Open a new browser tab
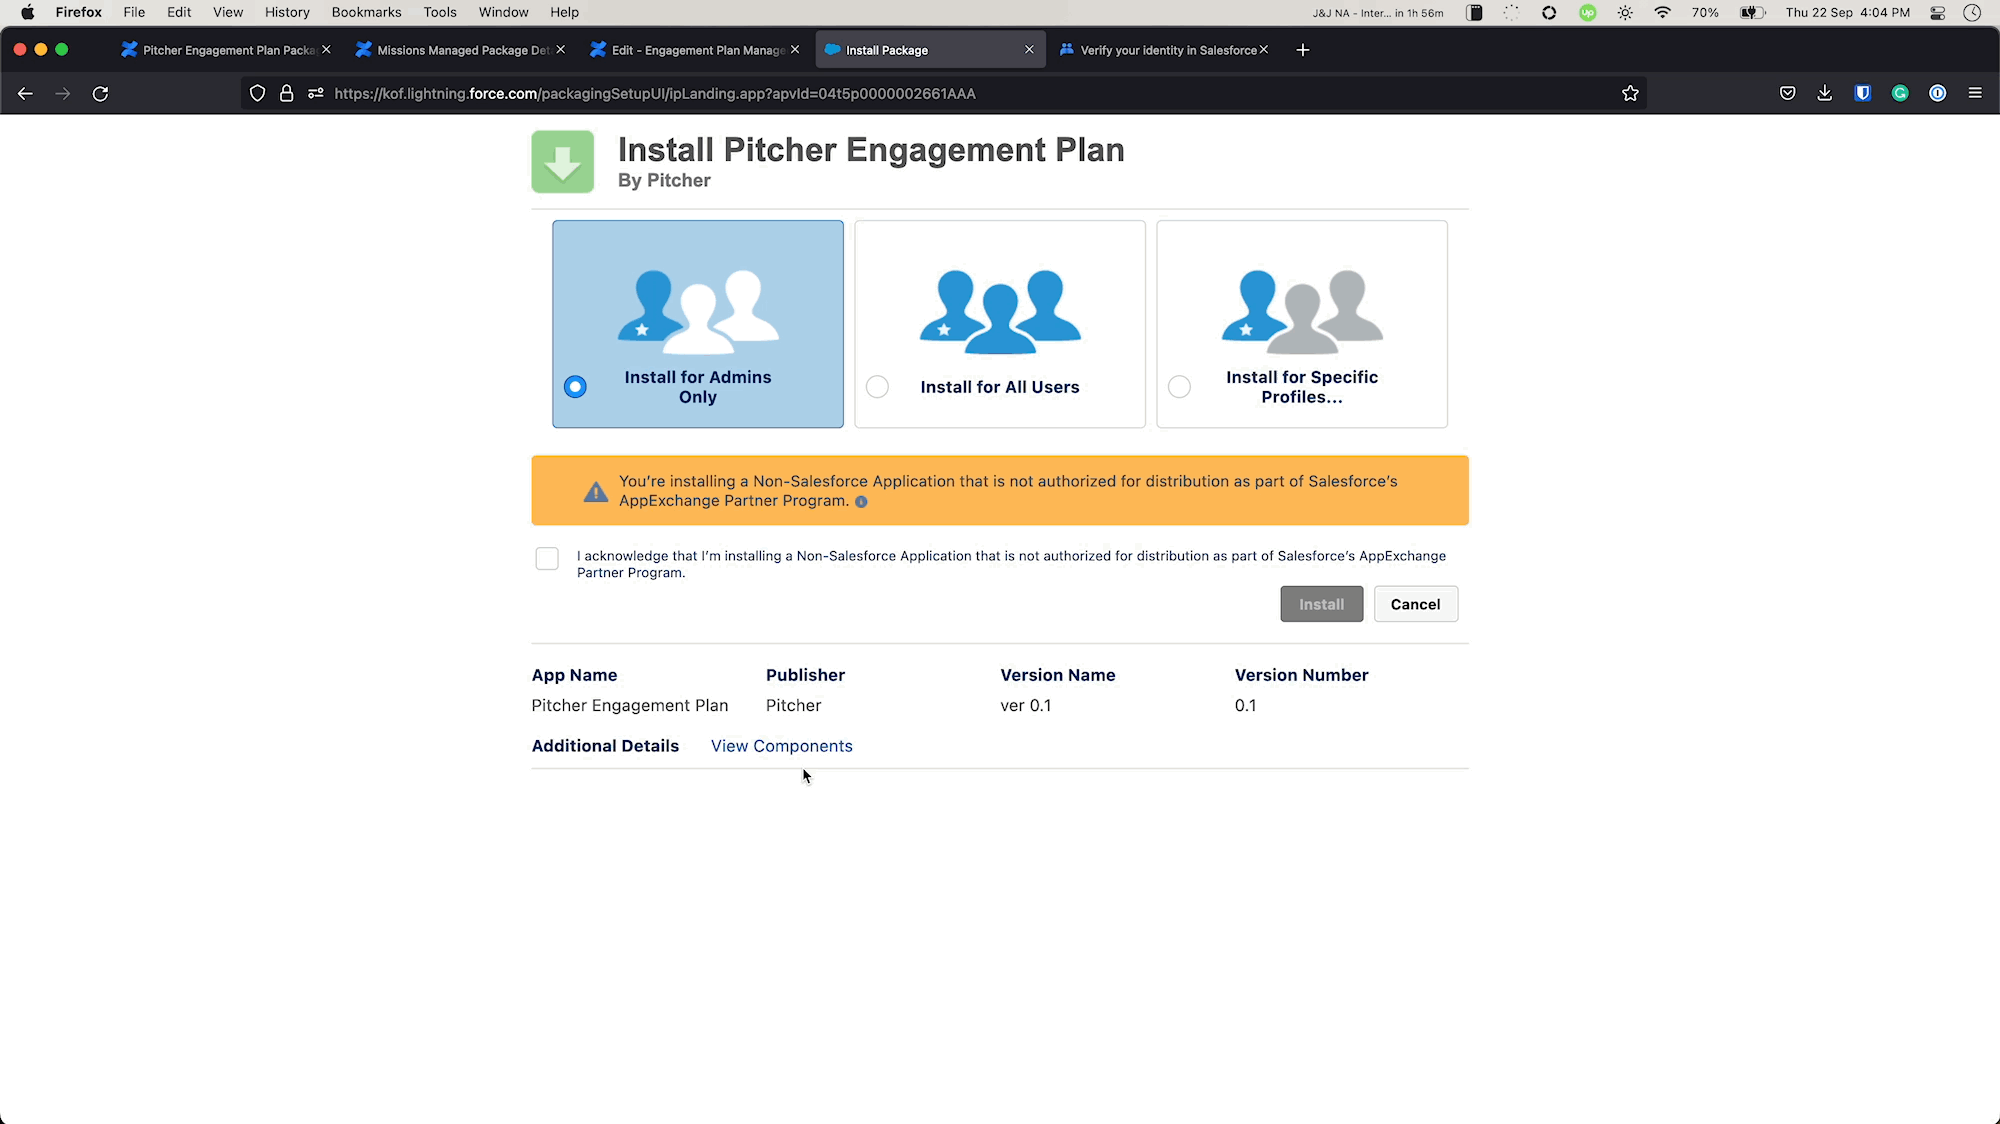The height and width of the screenshot is (1124, 2000). (1302, 50)
